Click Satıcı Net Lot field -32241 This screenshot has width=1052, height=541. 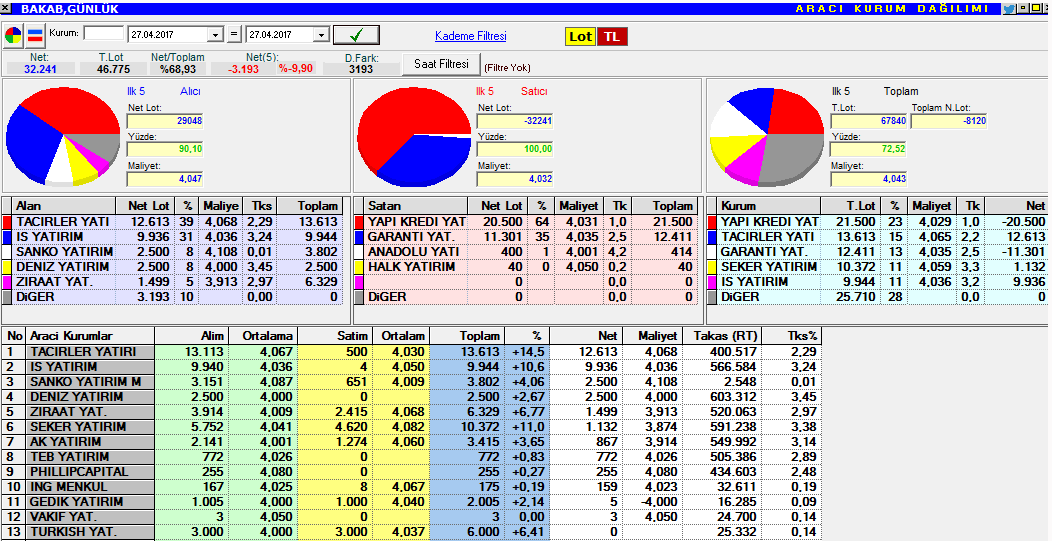coord(515,121)
